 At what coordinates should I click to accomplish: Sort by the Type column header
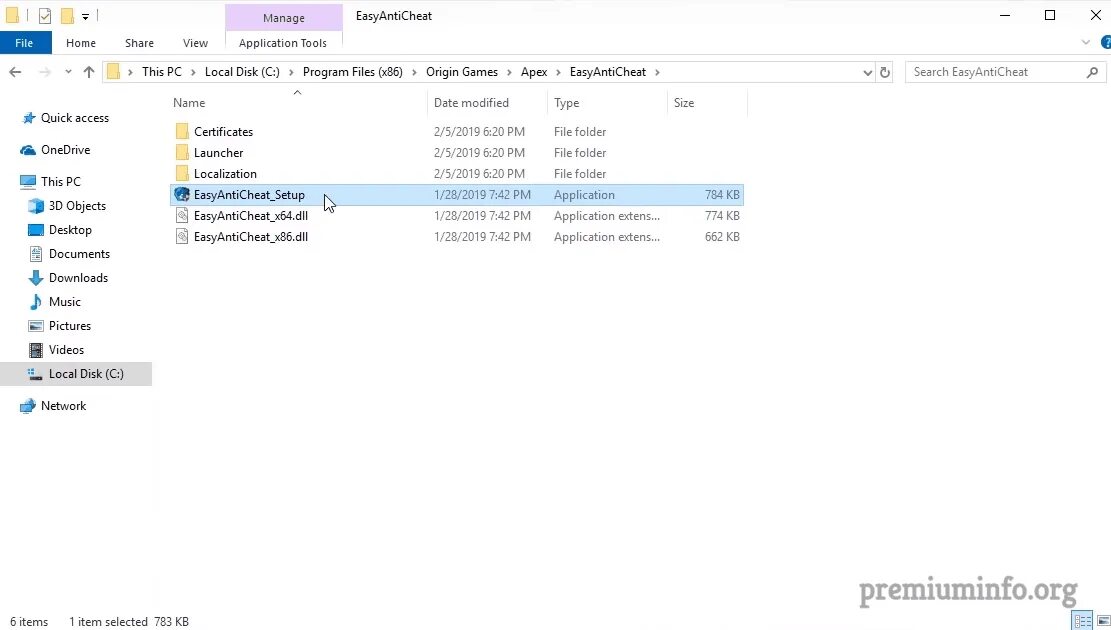click(x=567, y=103)
